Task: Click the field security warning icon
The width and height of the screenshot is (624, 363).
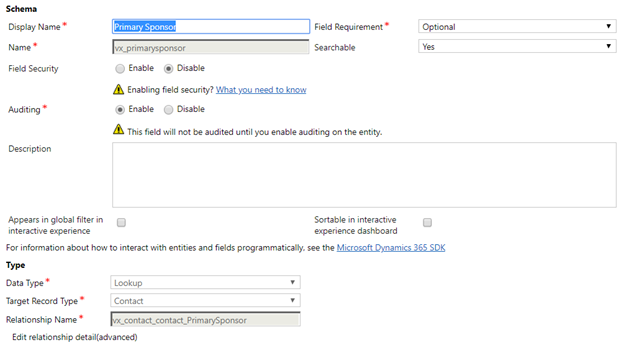Action: (x=119, y=89)
